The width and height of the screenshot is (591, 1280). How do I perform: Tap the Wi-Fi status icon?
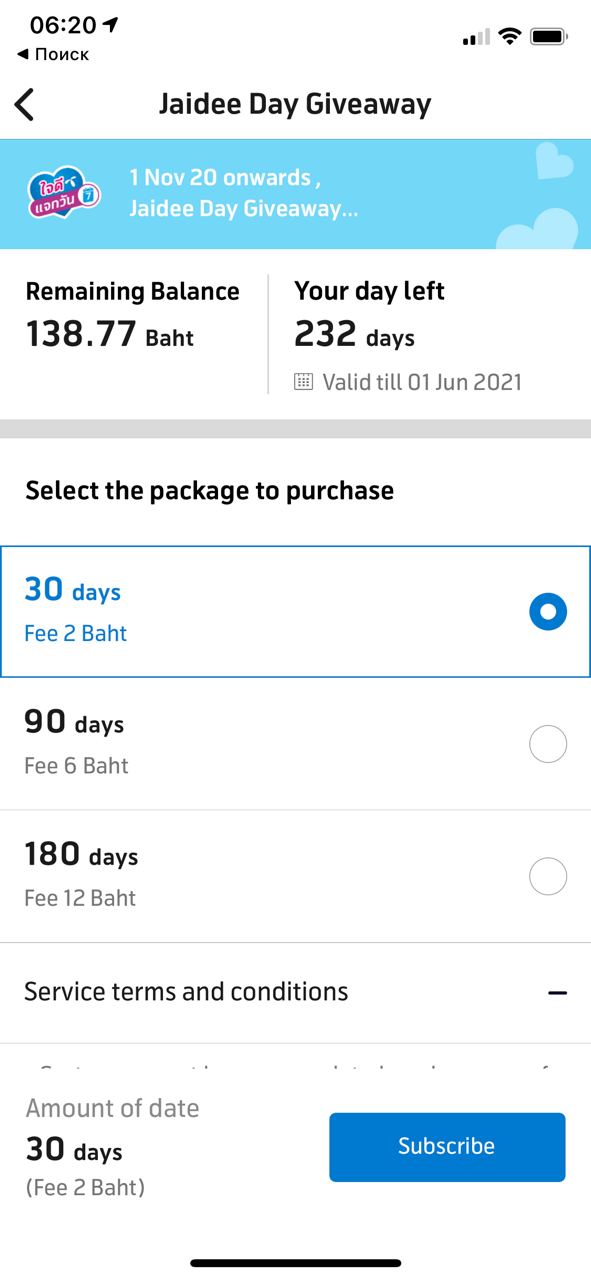pyautogui.click(x=510, y=37)
